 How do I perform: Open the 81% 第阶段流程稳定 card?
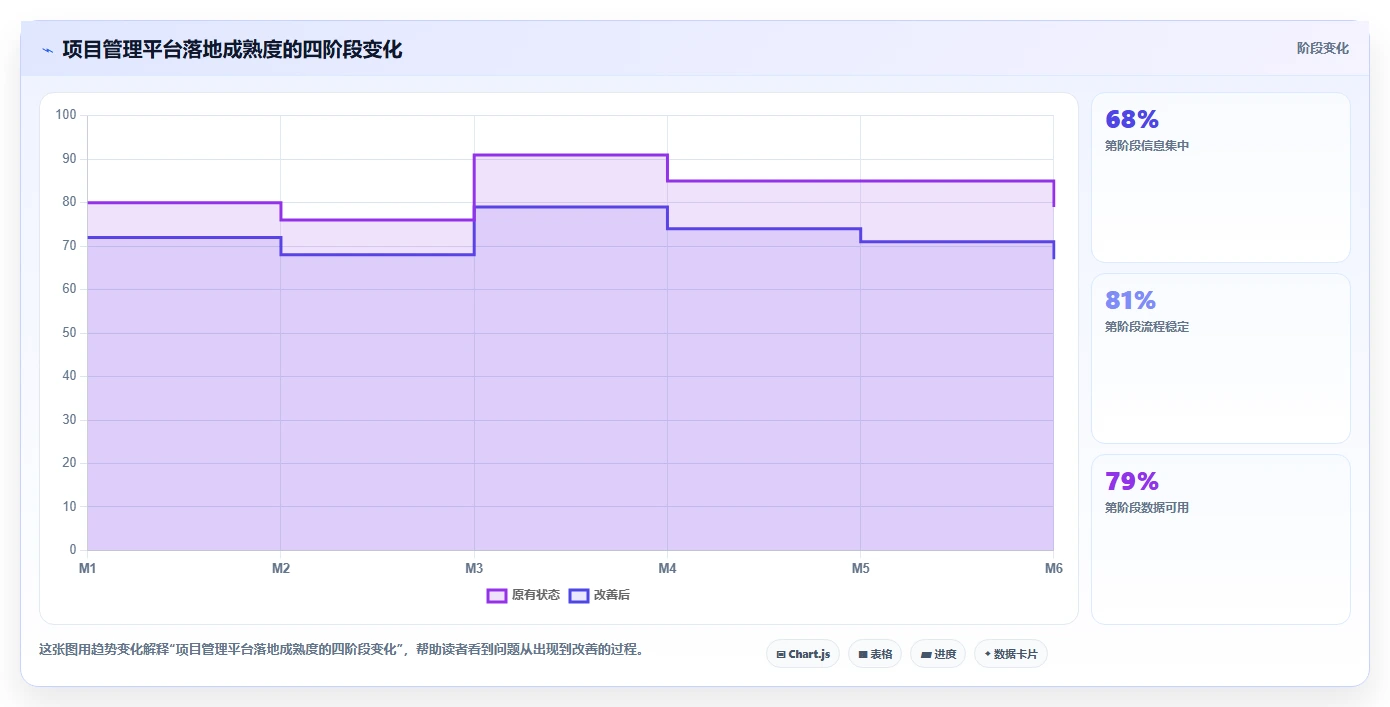tap(1221, 359)
